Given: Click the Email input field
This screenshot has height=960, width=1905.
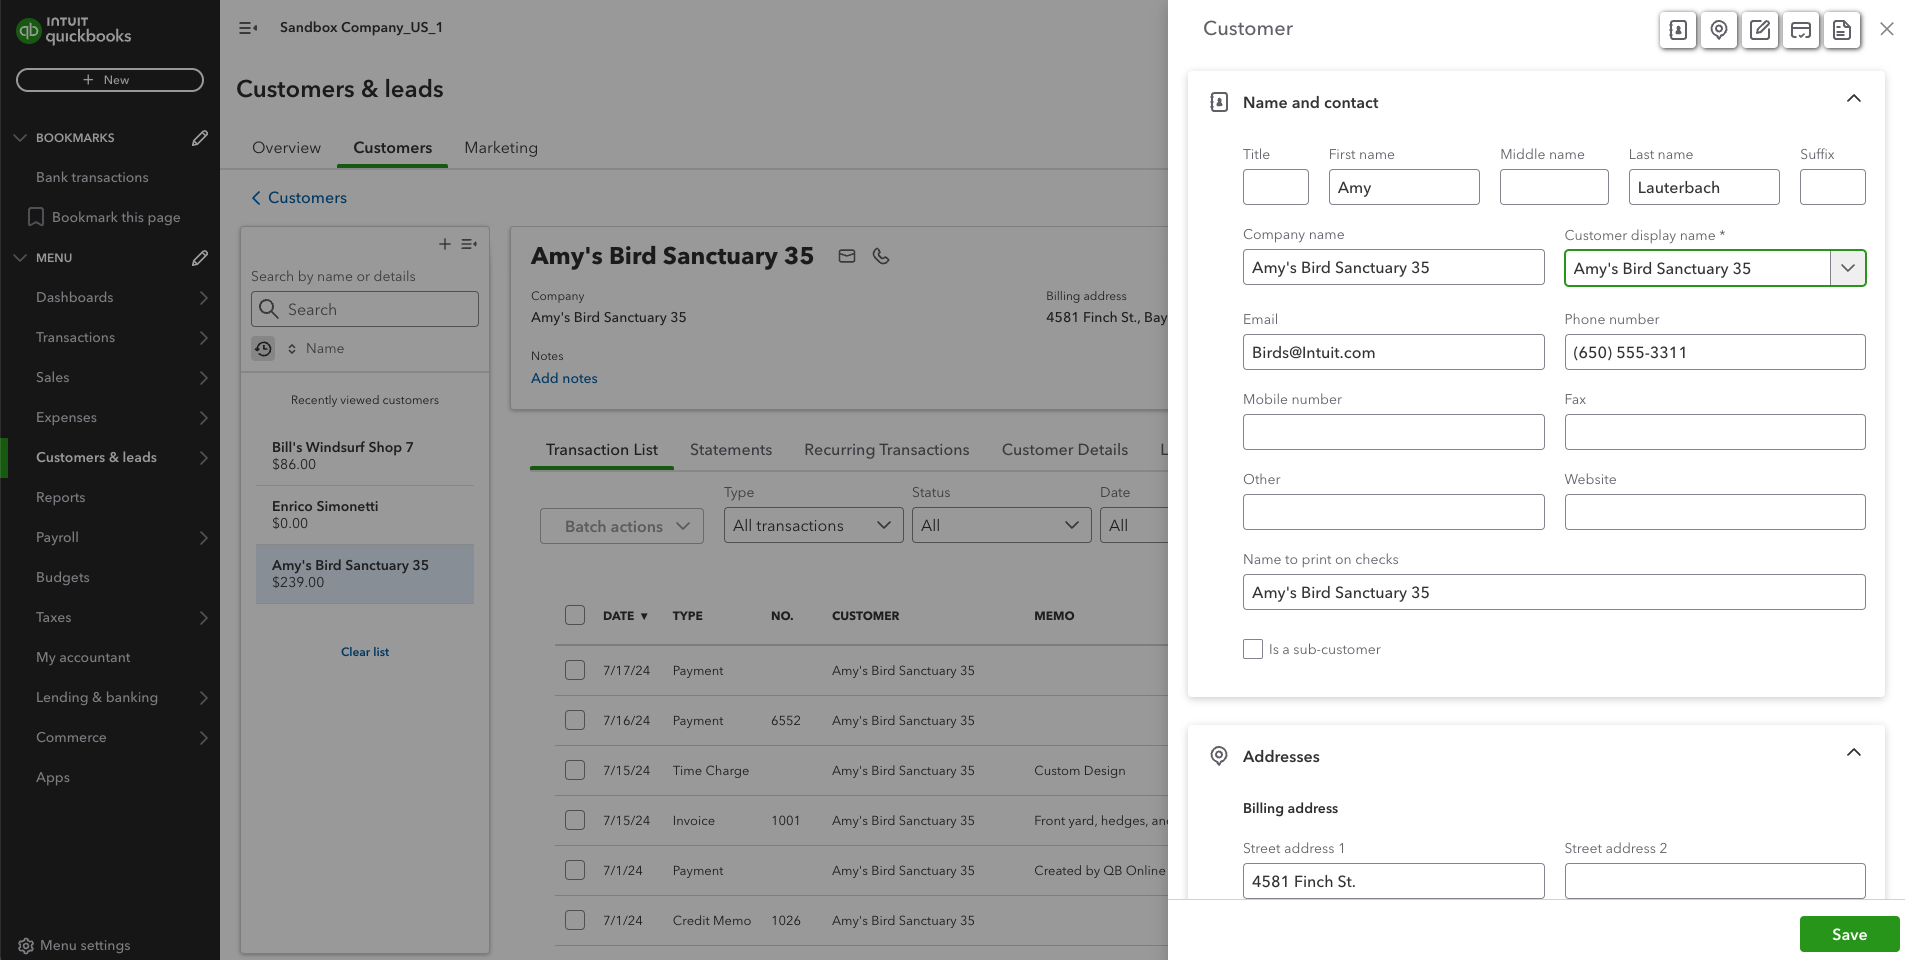Looking at the screenshot, I should point(1393,352).
